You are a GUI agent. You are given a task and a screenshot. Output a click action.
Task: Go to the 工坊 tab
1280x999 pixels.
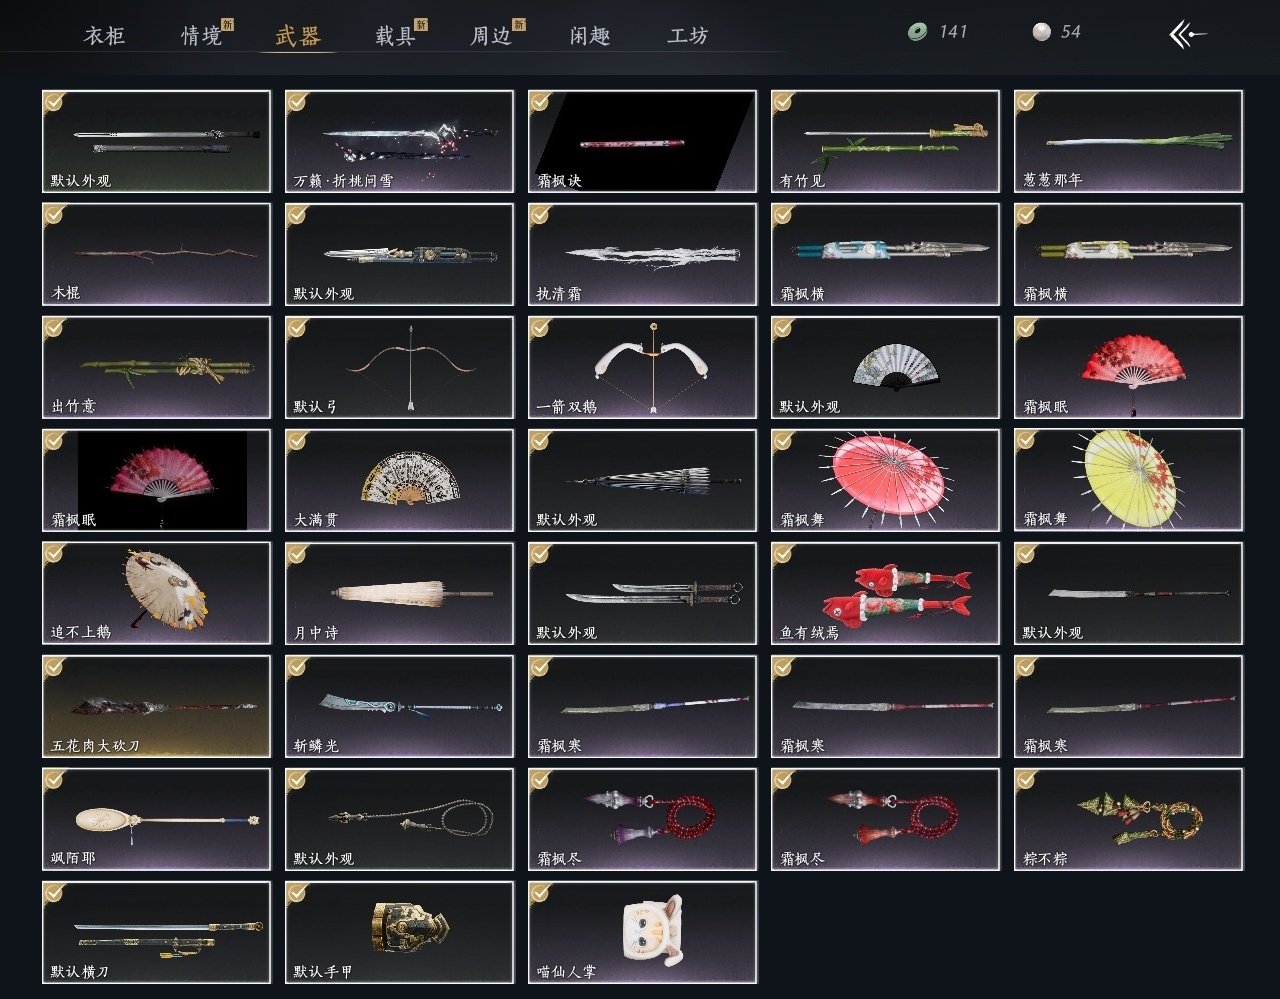(x=688, y=36)
